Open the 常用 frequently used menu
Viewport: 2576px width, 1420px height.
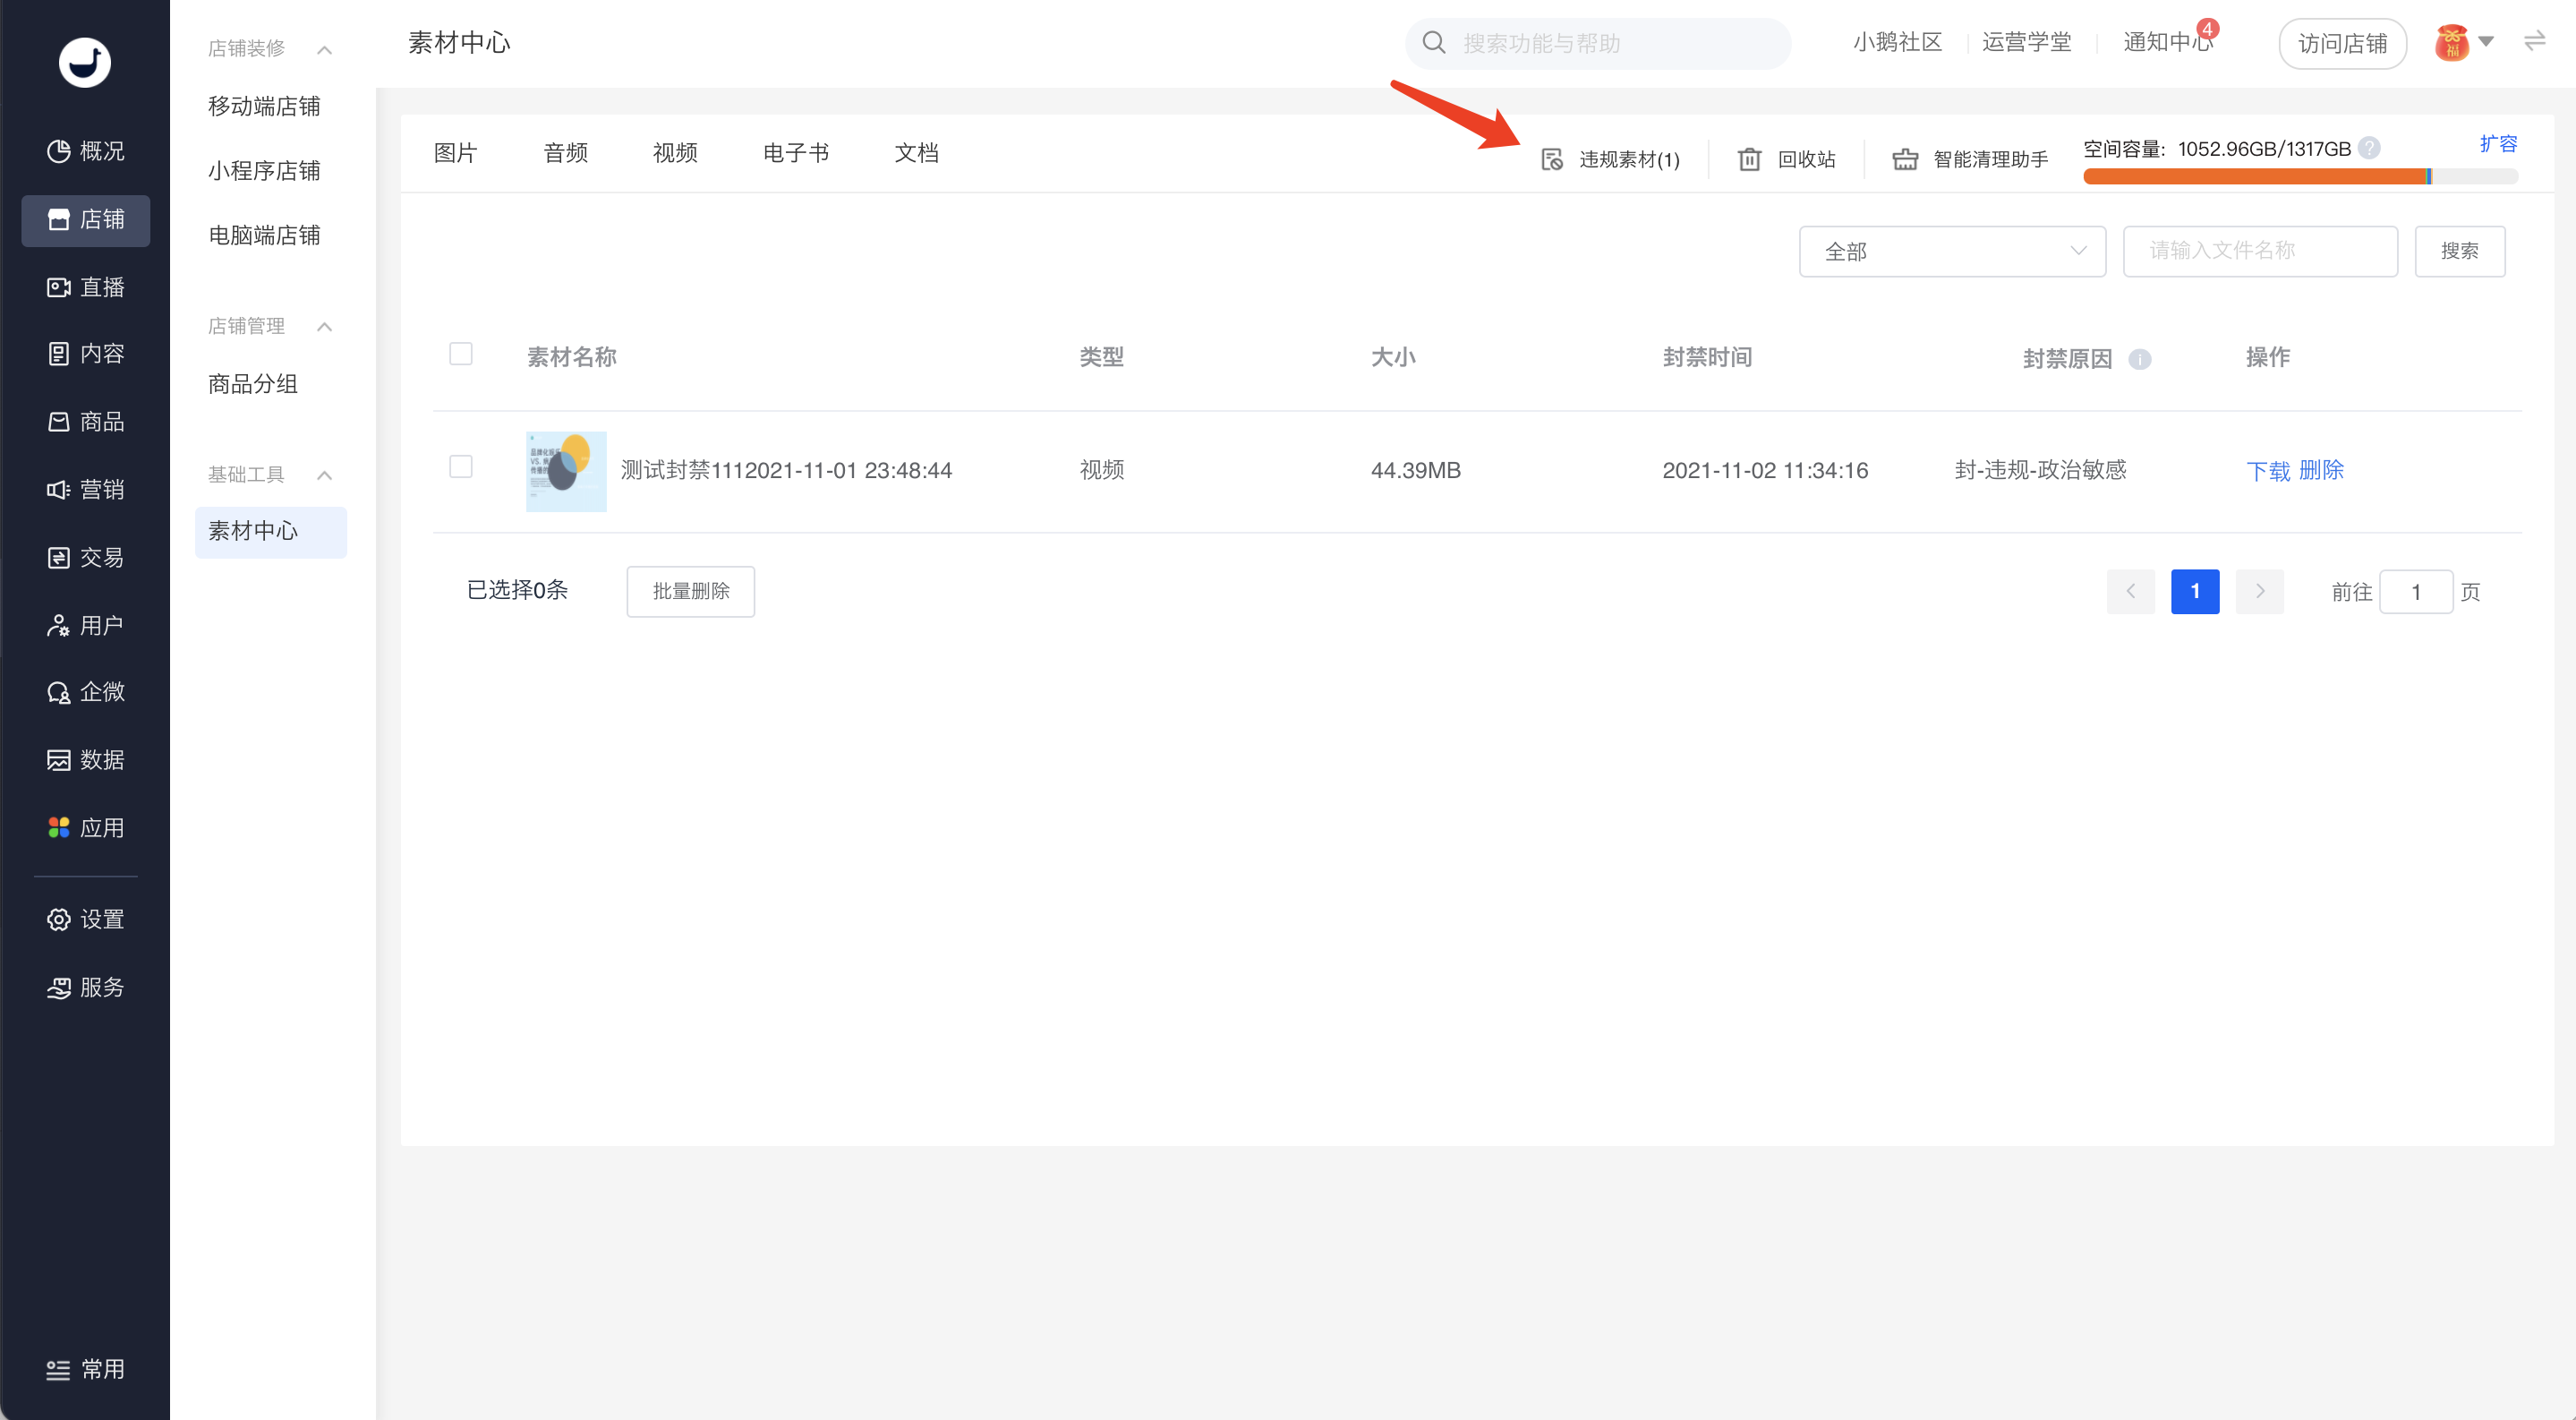[86, 1369]
